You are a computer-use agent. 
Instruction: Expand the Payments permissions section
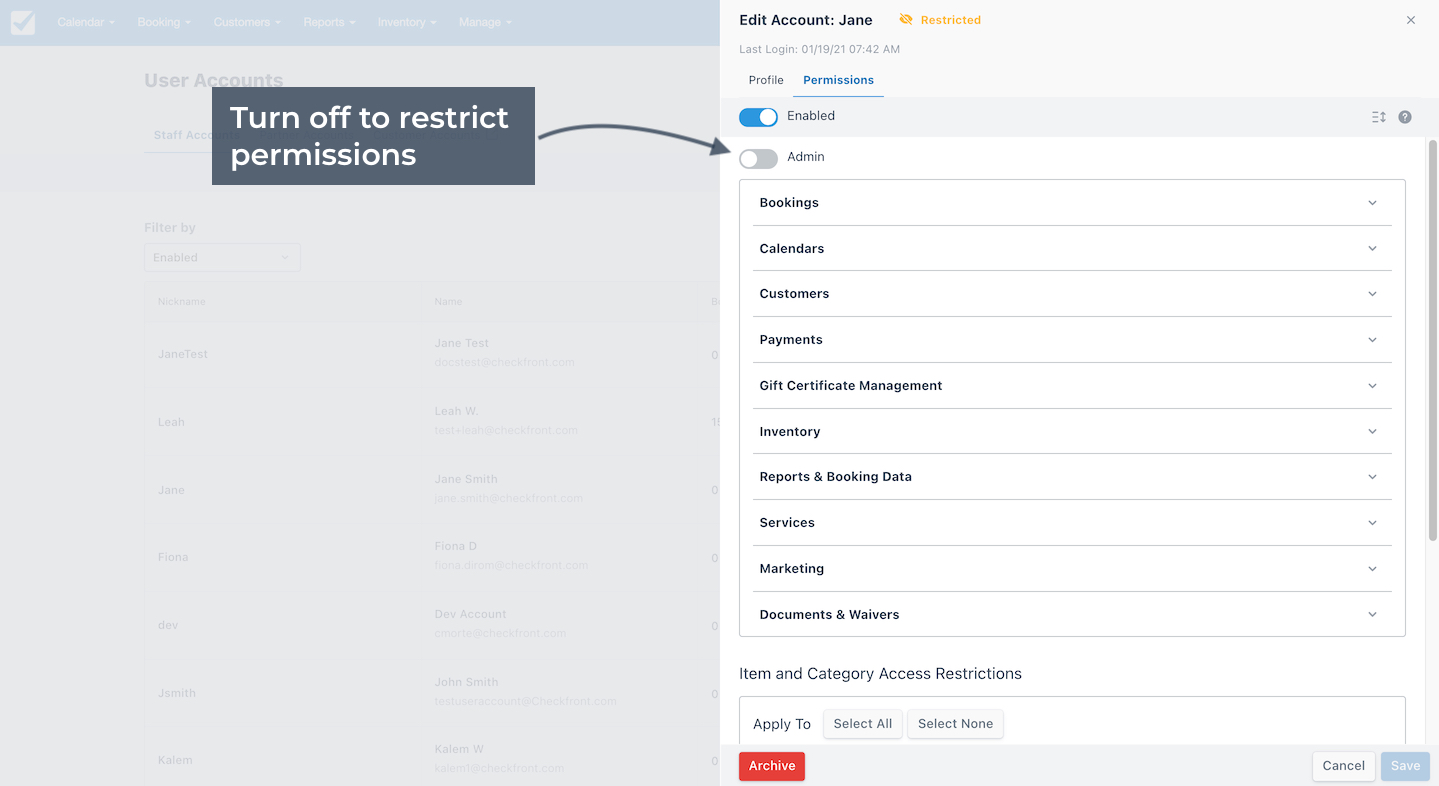[1072, 340]
